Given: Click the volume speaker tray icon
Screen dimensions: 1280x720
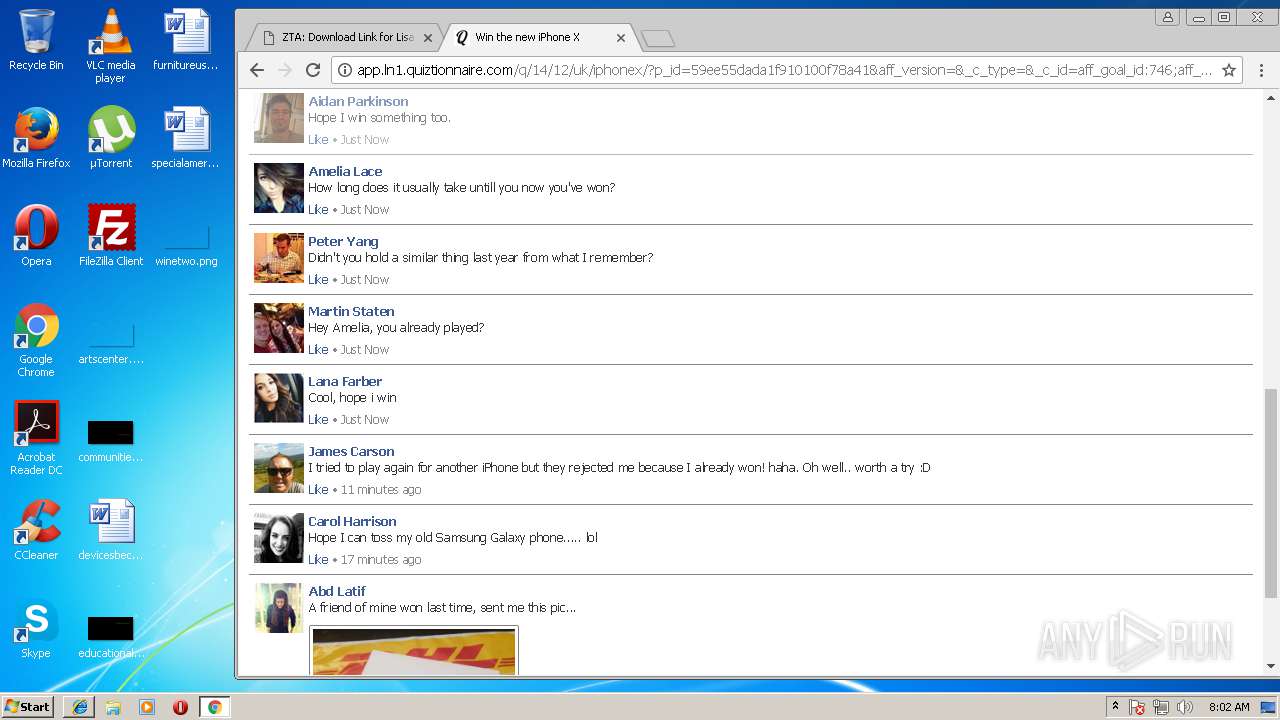Looking at the screenshot, I should coord(1185,707).
